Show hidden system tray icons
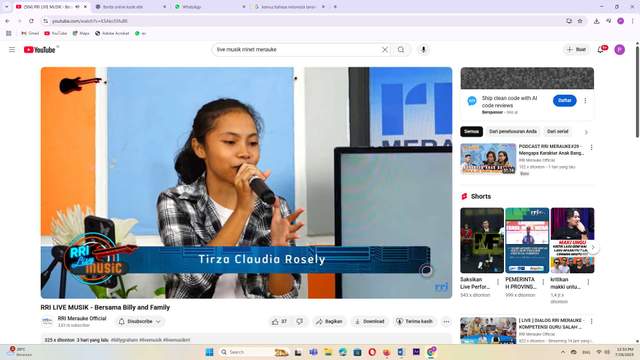The height and width of the screenshot is (360, 640). coord(562,352)
